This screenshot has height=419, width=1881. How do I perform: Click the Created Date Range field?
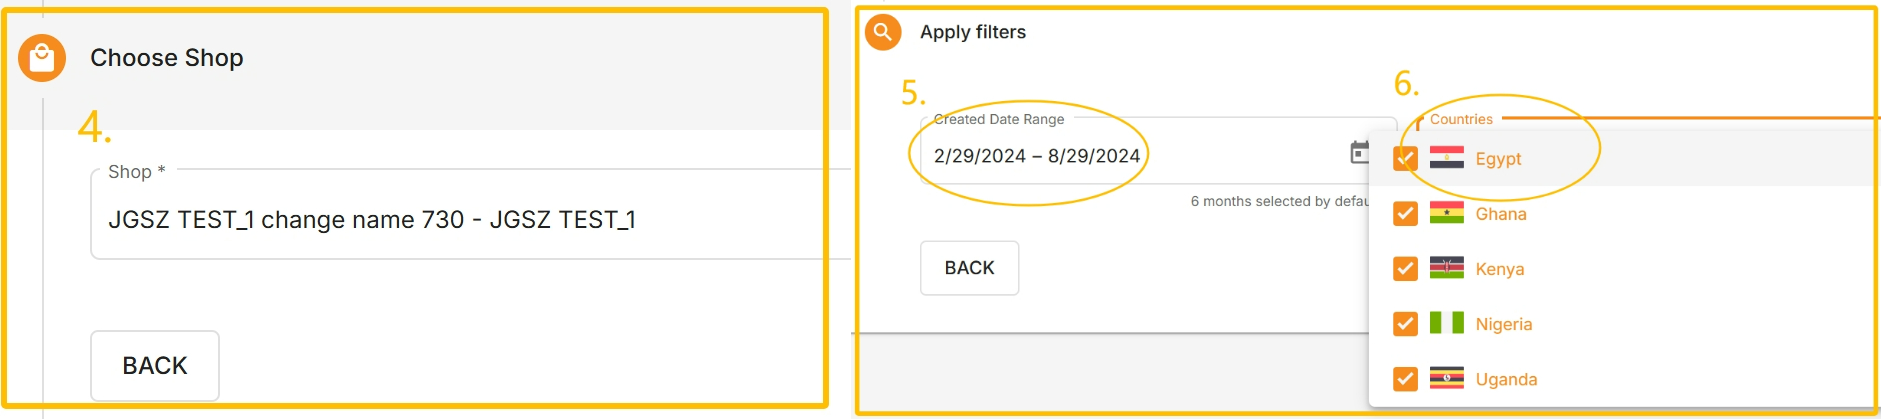[1036, 156]
